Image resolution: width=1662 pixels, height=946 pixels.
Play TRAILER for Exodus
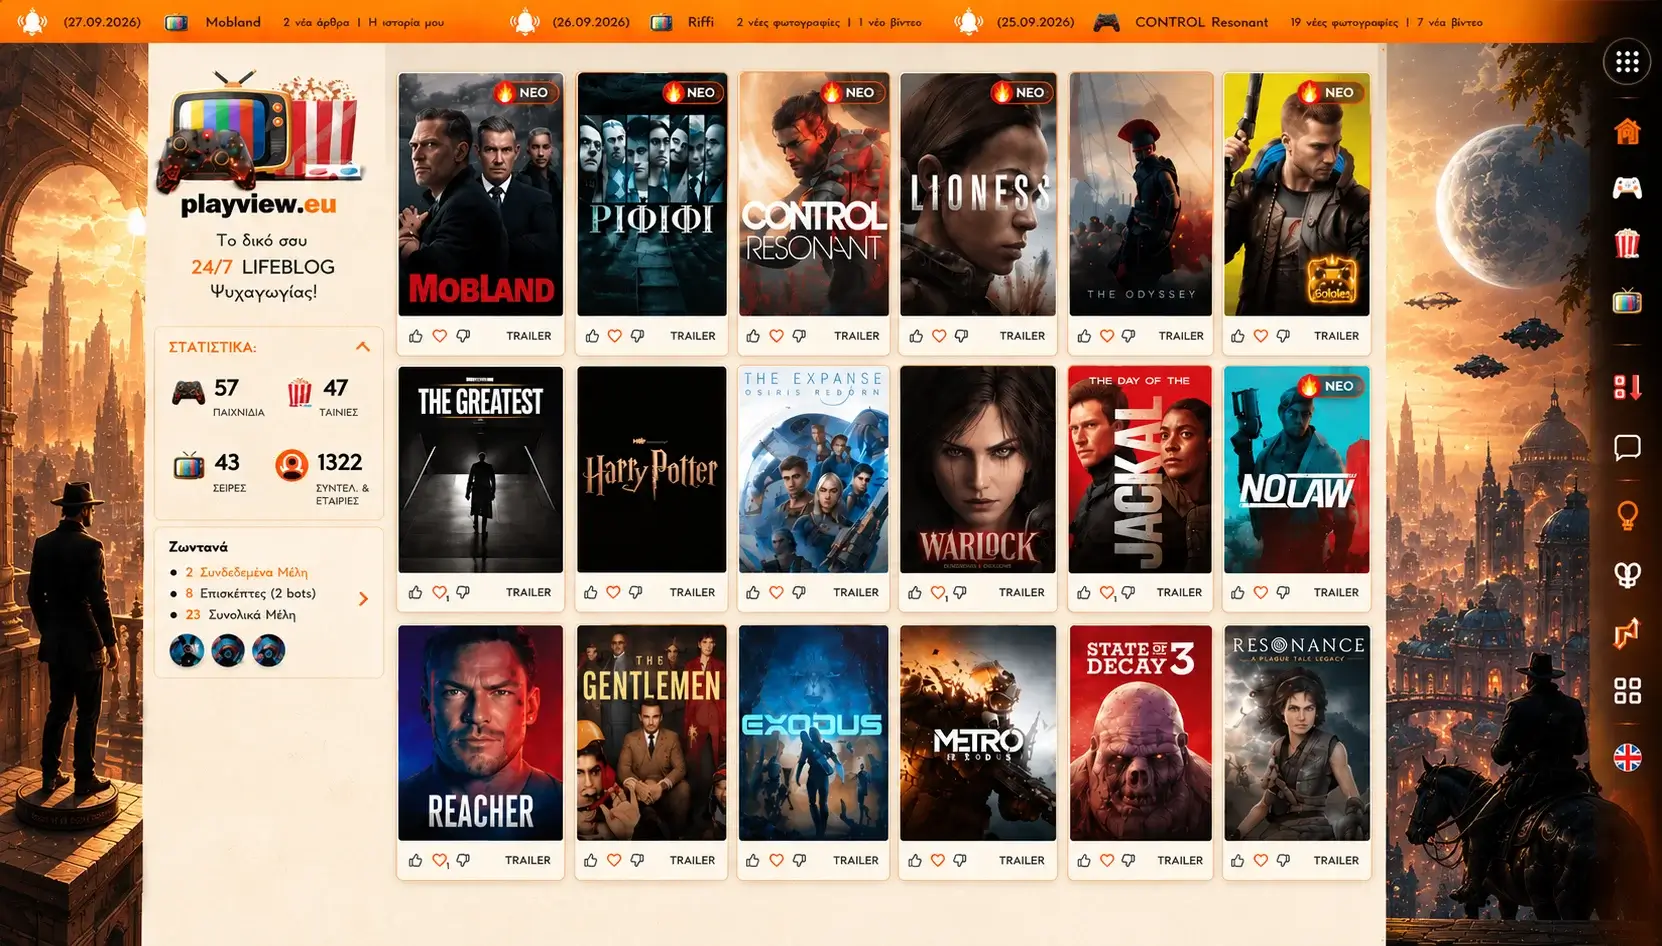(856, 860)
